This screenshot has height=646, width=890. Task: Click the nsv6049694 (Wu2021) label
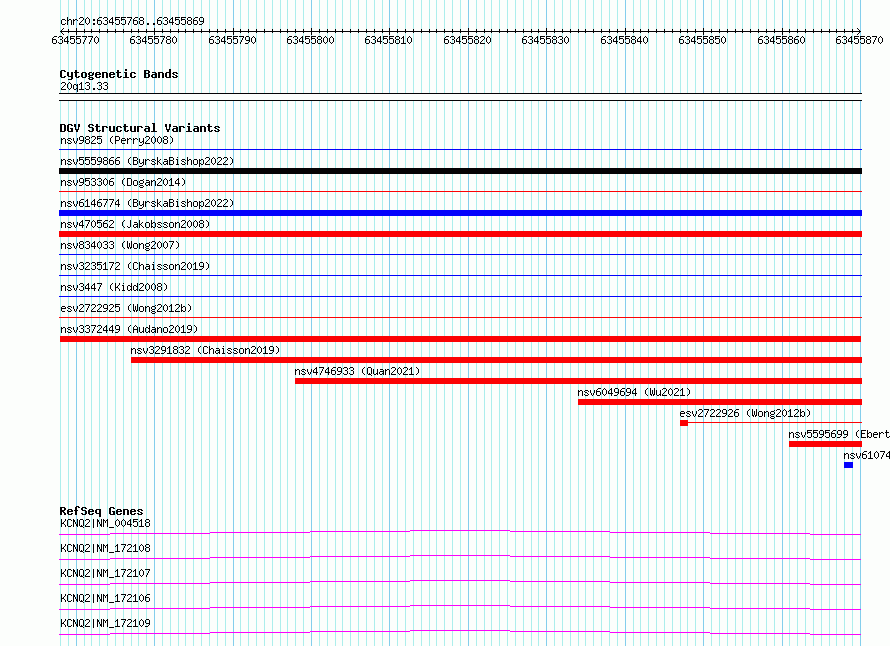pyautogui.click(x=634, y=392)
